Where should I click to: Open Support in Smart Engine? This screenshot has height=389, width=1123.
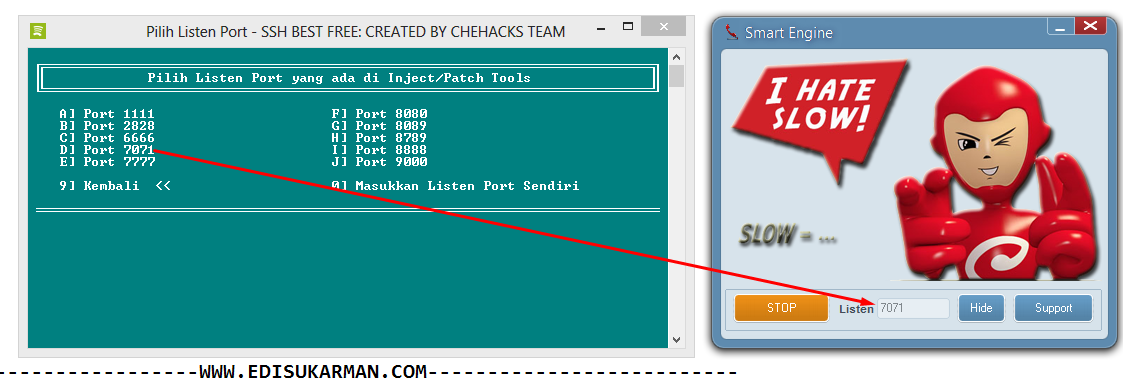1054,308
